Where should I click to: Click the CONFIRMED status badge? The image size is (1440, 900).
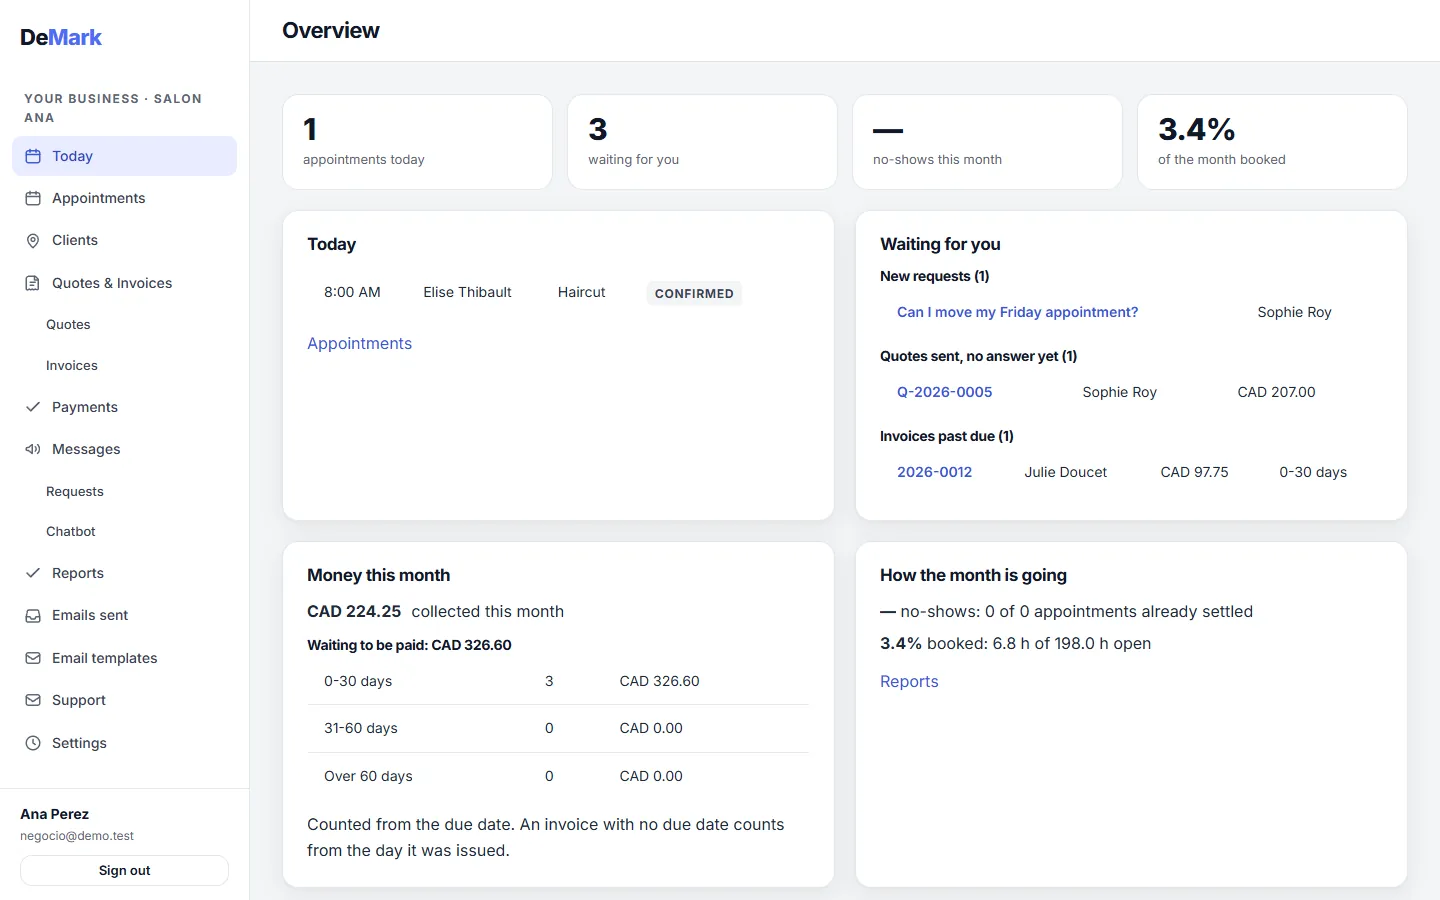click(x=694, y=293)
